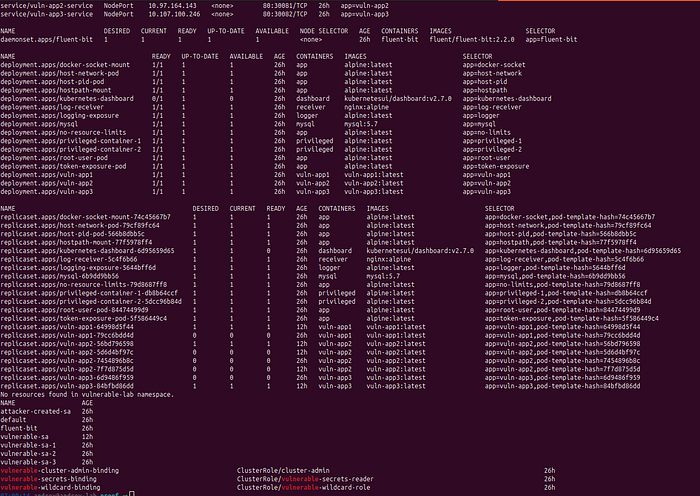
Task: Select replicaset.apps/vuln-app1-79cc6bdd4d
Action: coord(67,336)
